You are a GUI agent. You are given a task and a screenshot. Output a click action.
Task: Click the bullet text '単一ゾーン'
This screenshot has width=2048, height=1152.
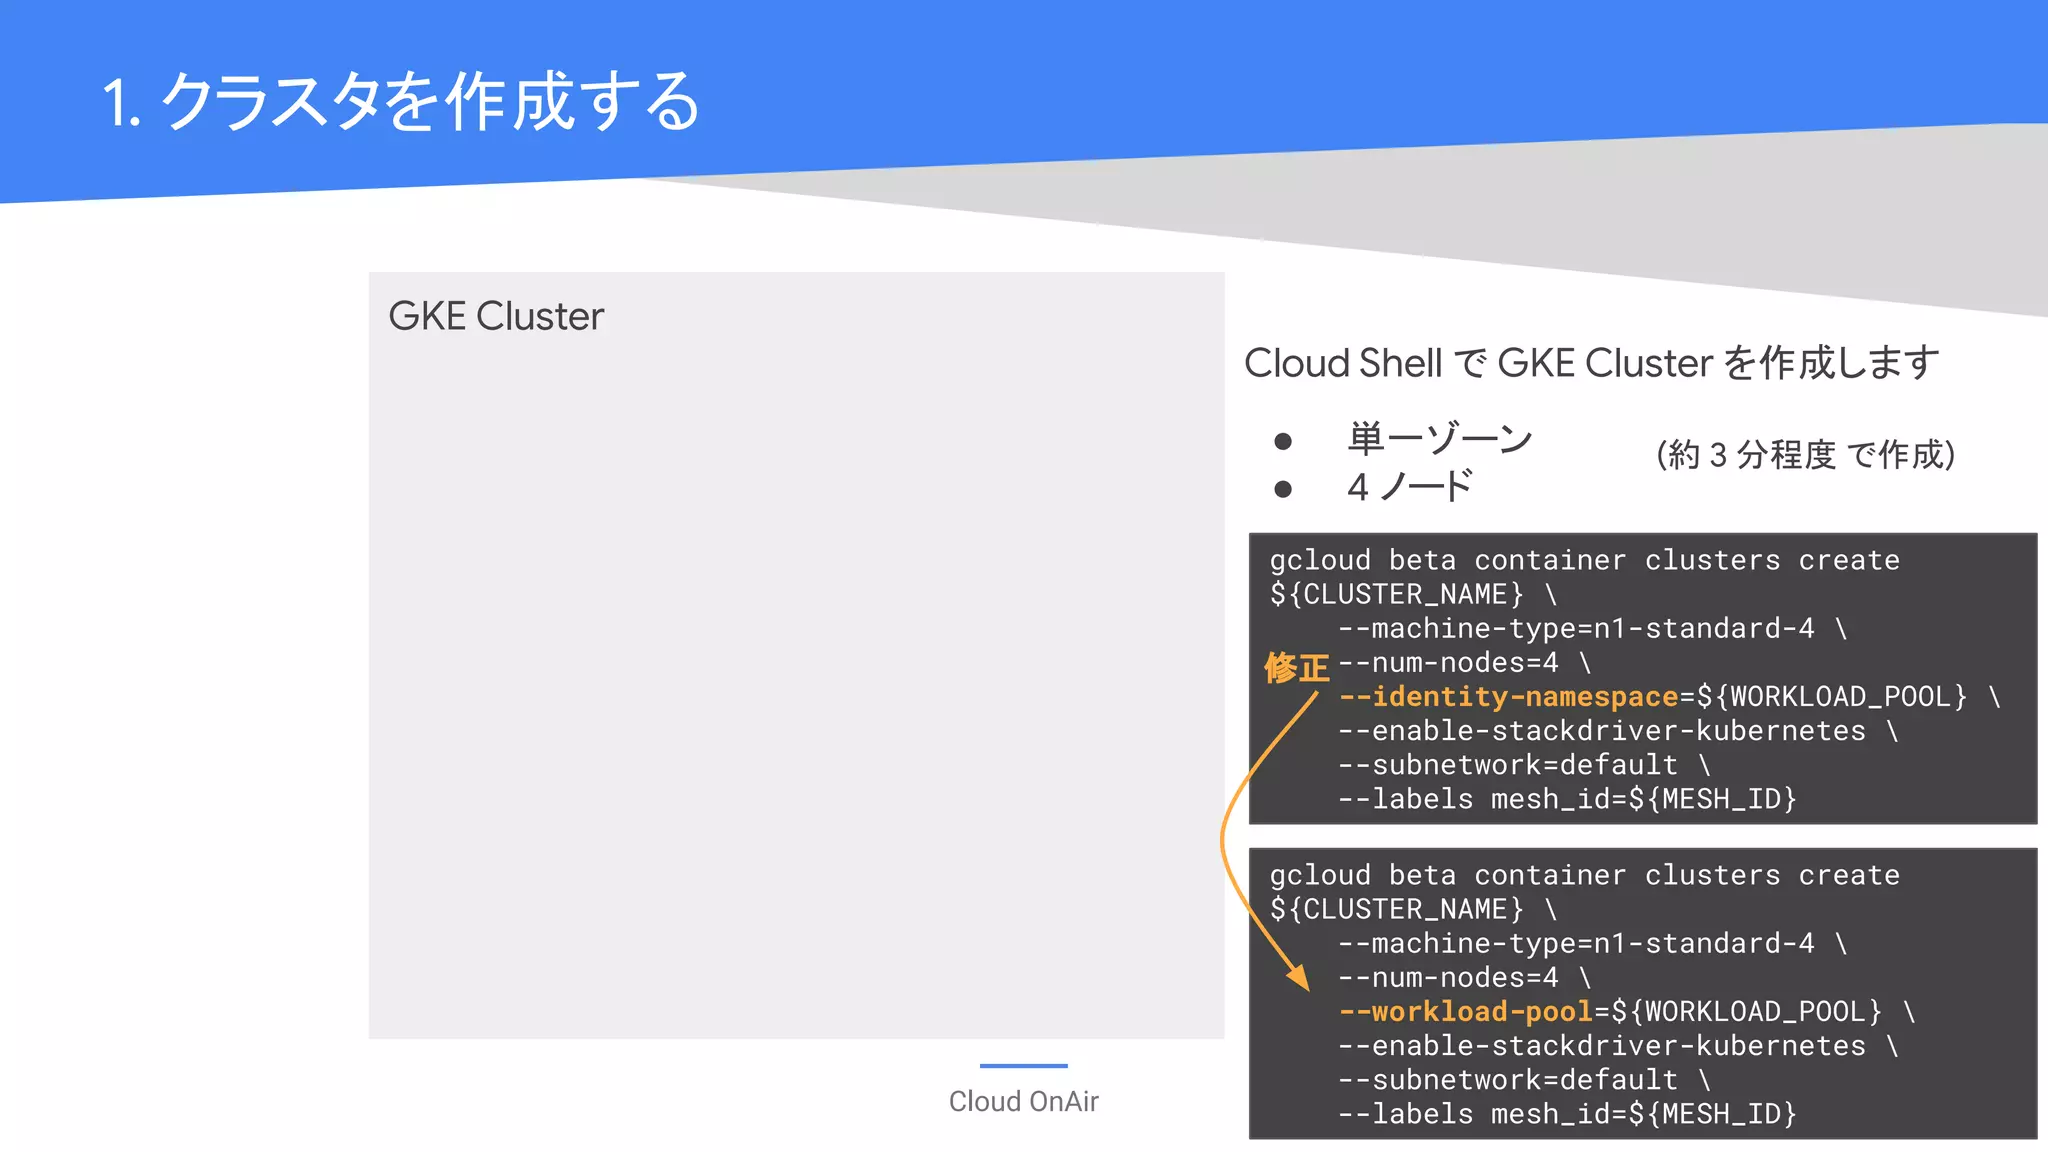tap(1440, 439)
